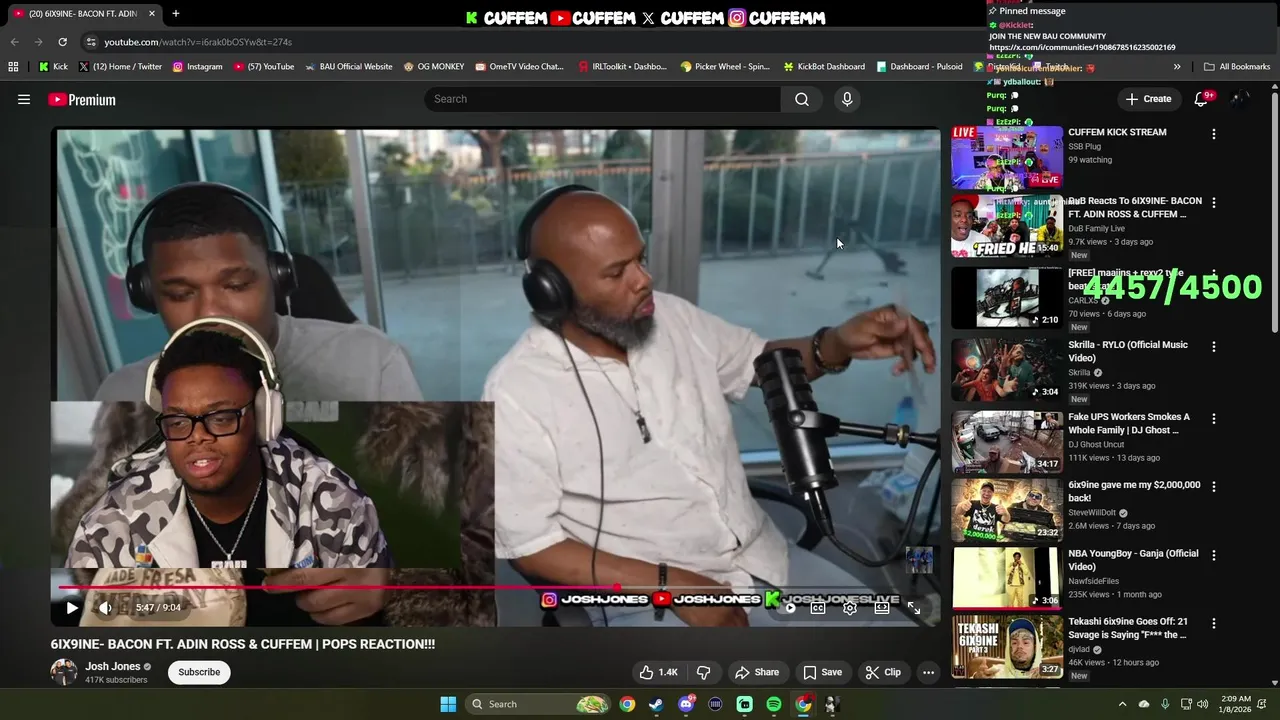Image resolution: width=1280 pixels, height=720 pixels.
Task: Switch player to theater mode
Action: 882,607
